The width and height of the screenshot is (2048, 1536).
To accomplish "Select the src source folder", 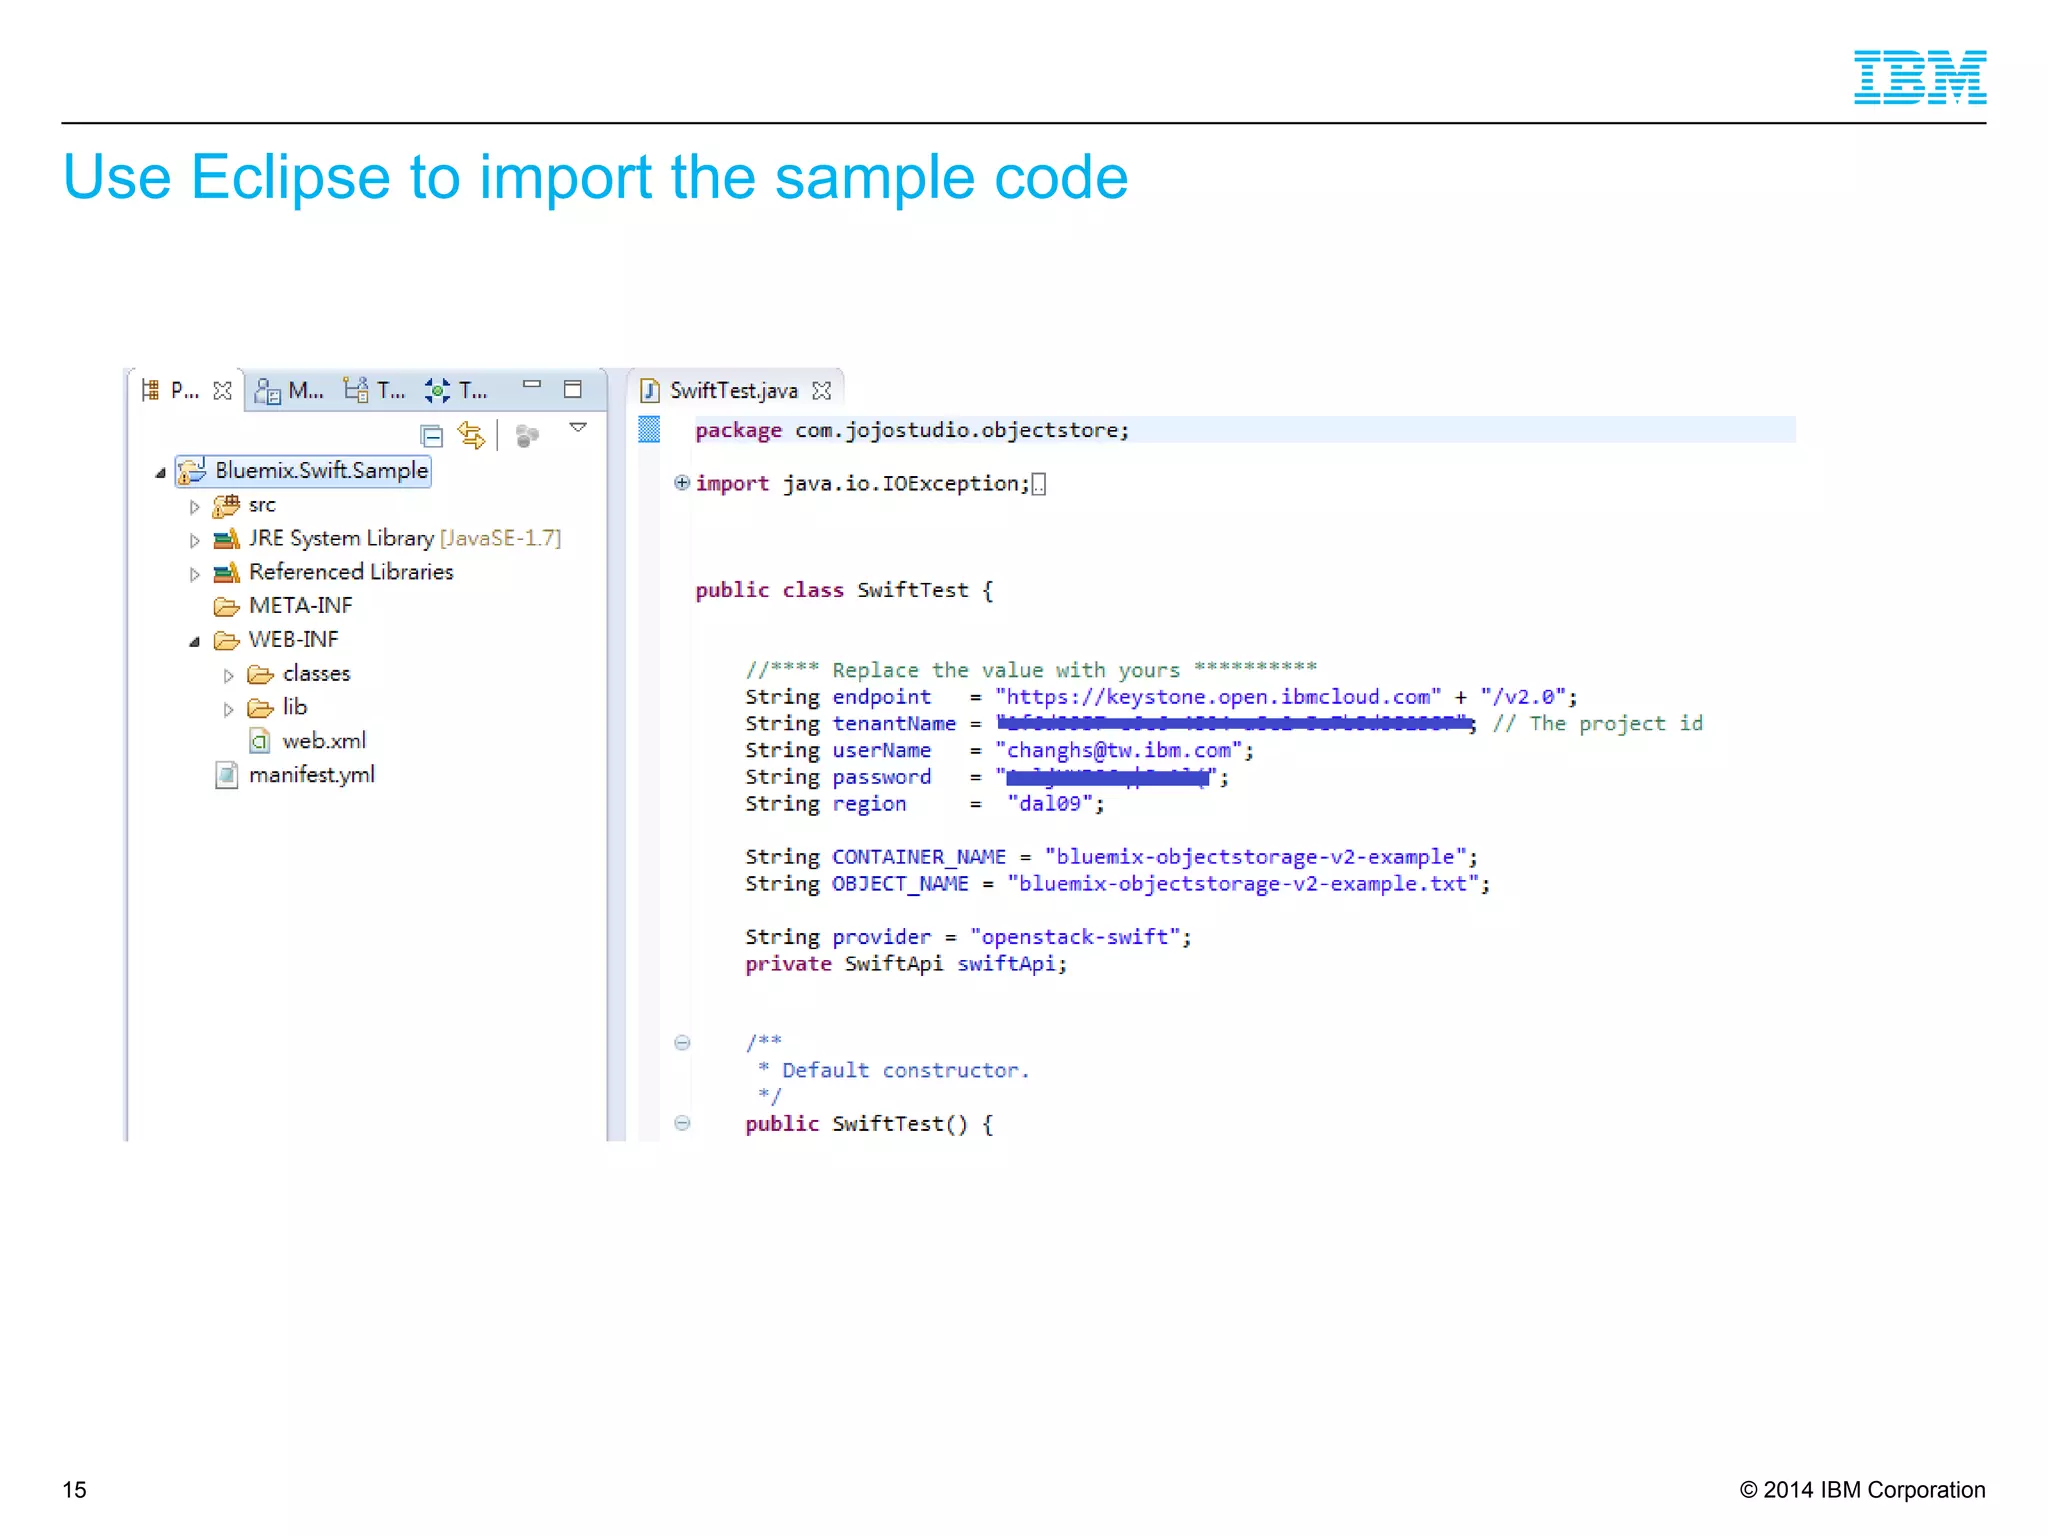I will [x=245, y=505].
